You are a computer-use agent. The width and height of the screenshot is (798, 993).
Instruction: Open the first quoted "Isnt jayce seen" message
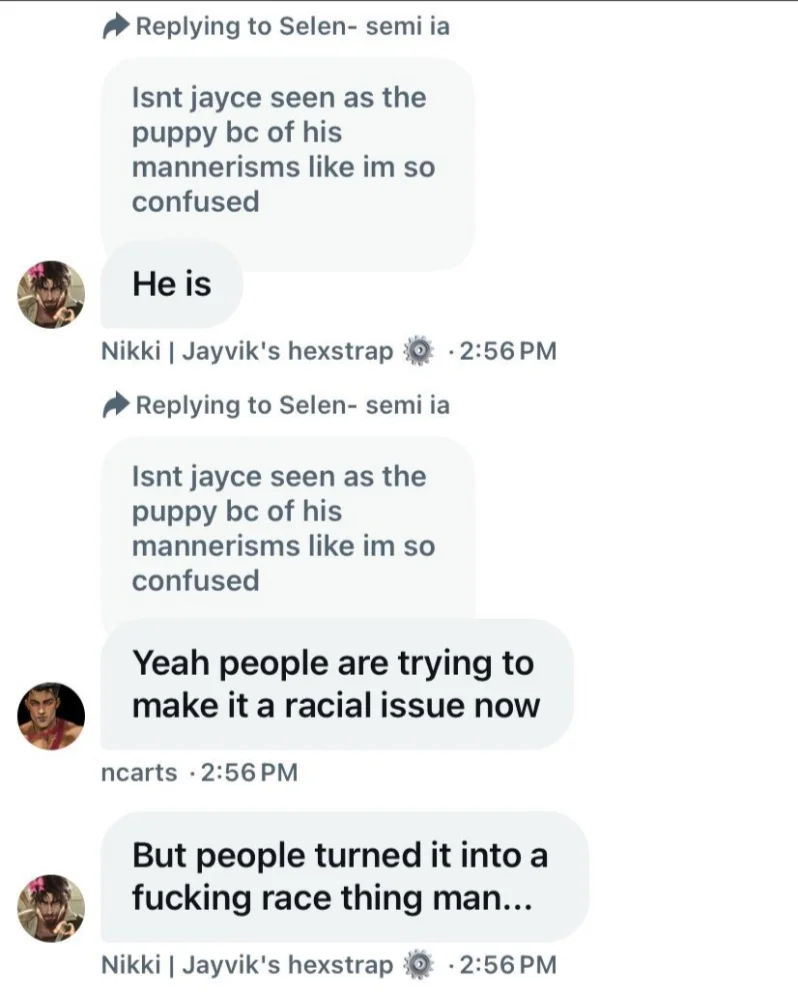[x=288, y=163]
